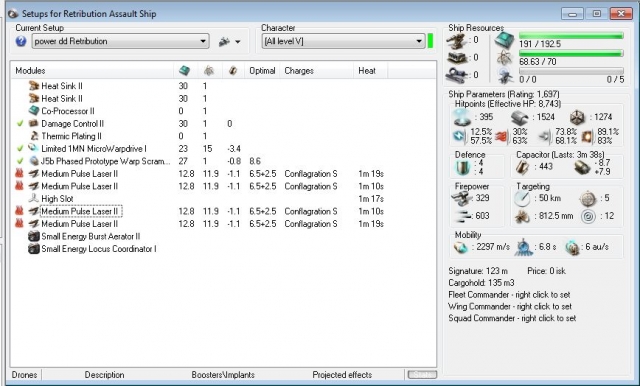Open the Description tab

coord(104,375)
